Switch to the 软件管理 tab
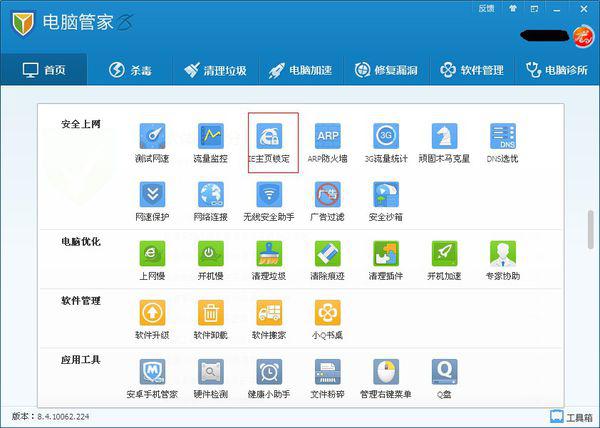The width and height of the screenshot is (600, 428). (x=472, y=70)
